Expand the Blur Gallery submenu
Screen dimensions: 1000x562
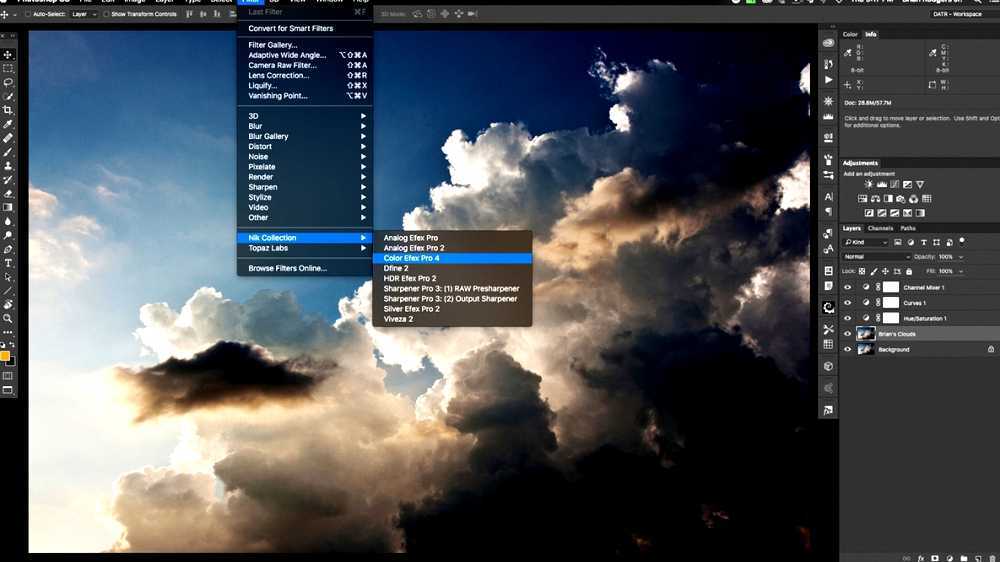coord(305,136)
